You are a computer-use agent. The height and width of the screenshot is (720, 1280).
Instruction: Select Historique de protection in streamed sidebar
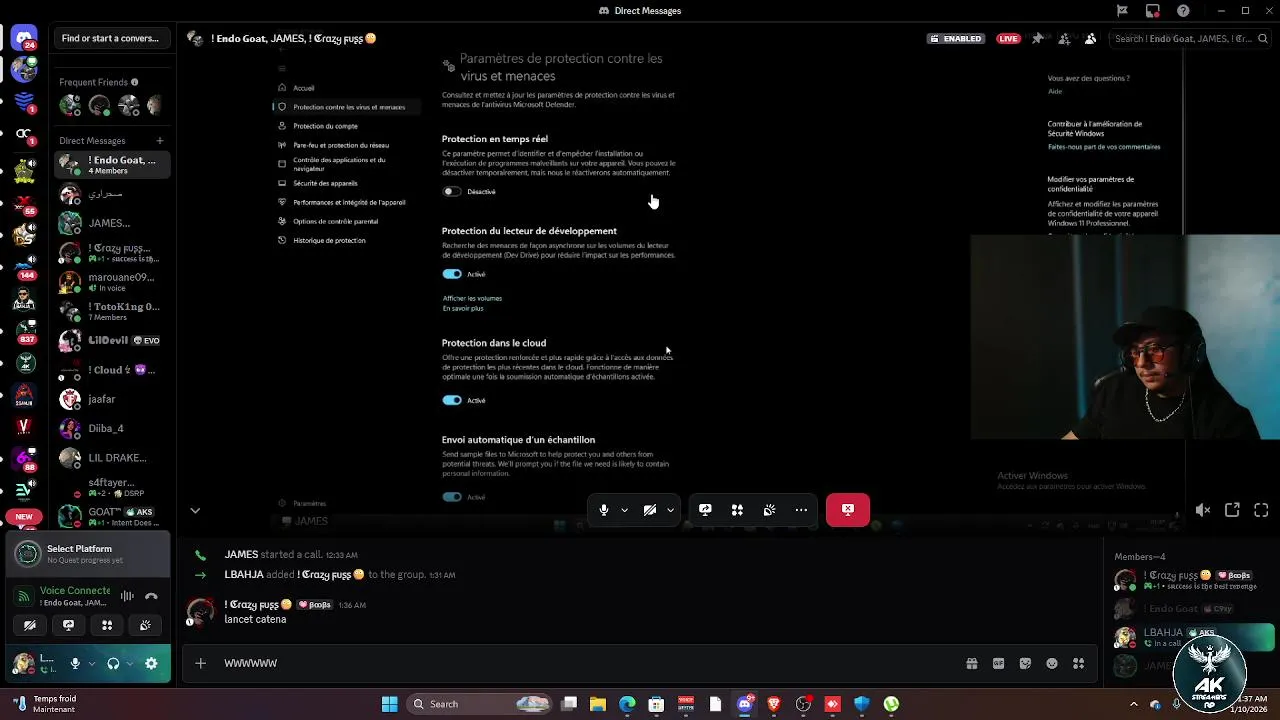(x=329, y=240)
